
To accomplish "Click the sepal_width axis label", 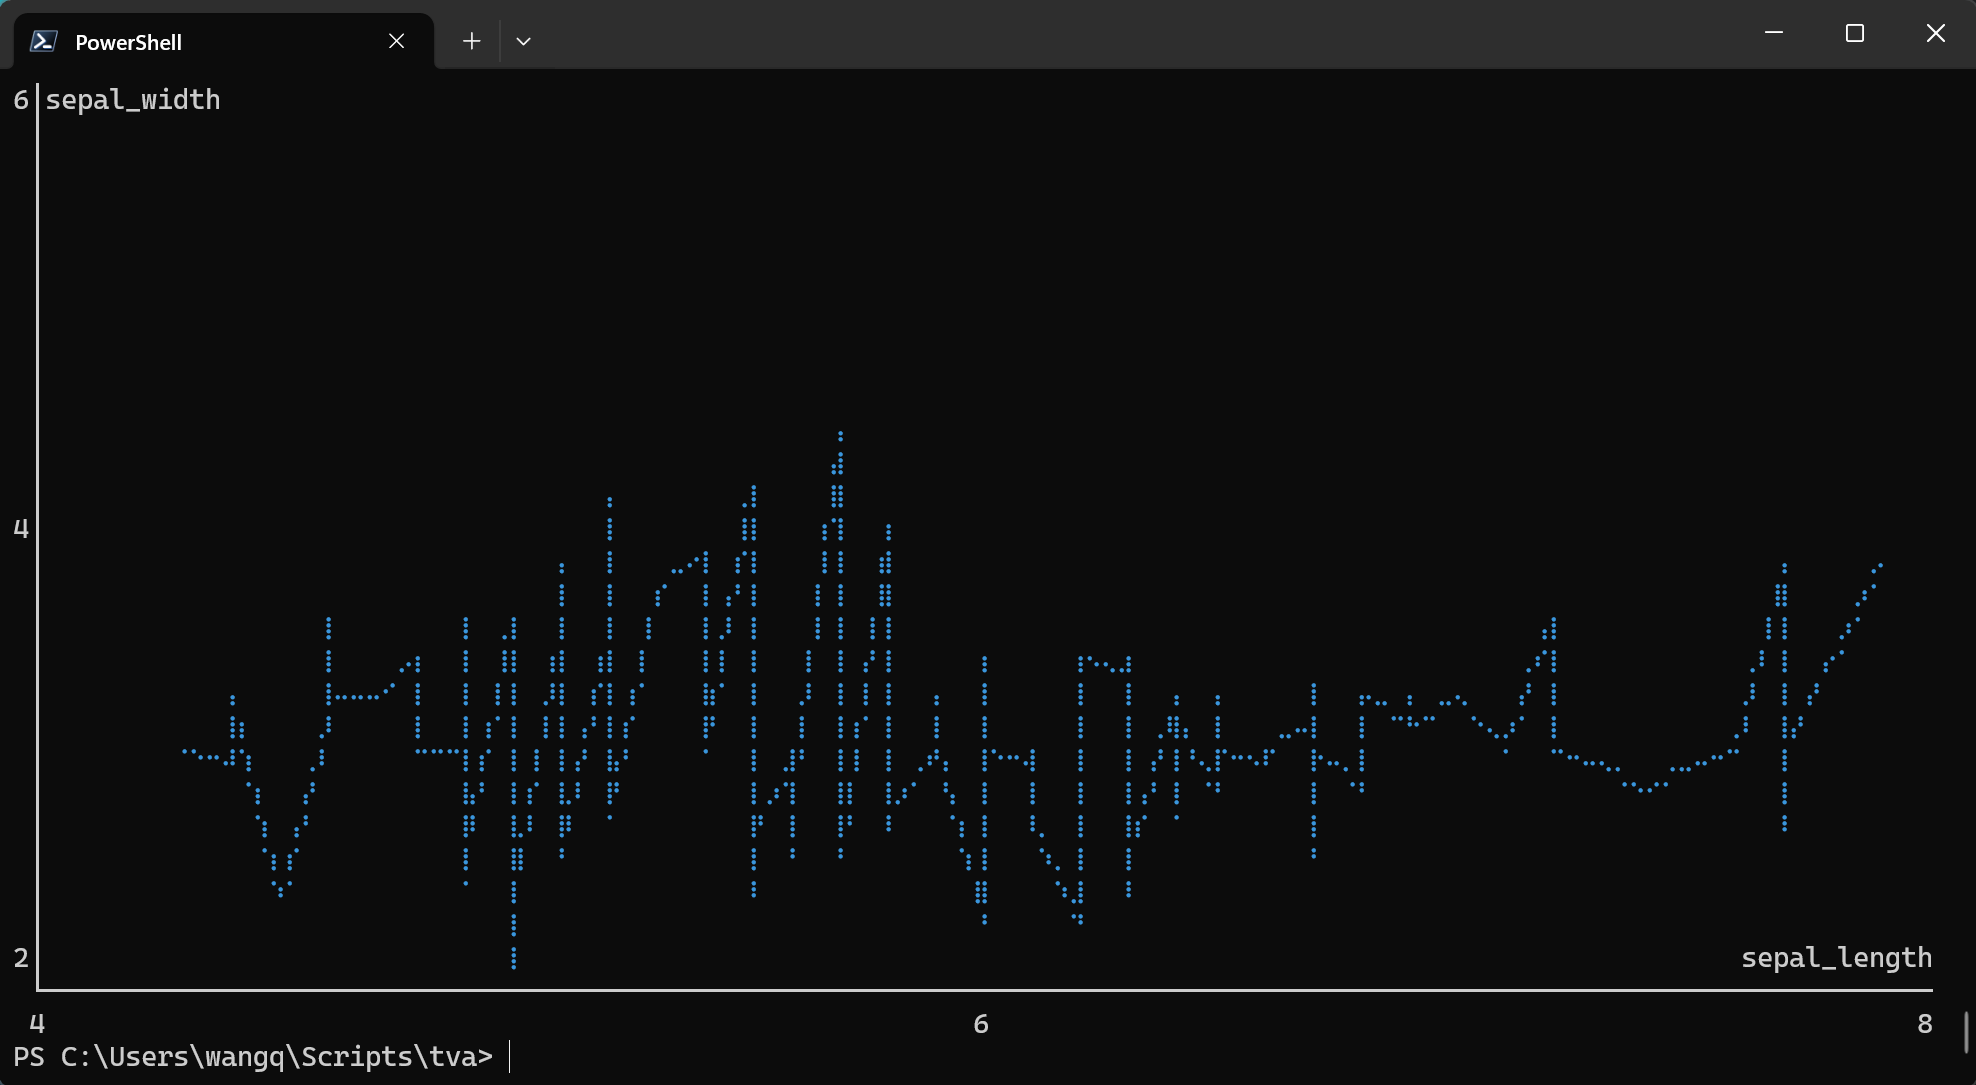I will (133, 99).
